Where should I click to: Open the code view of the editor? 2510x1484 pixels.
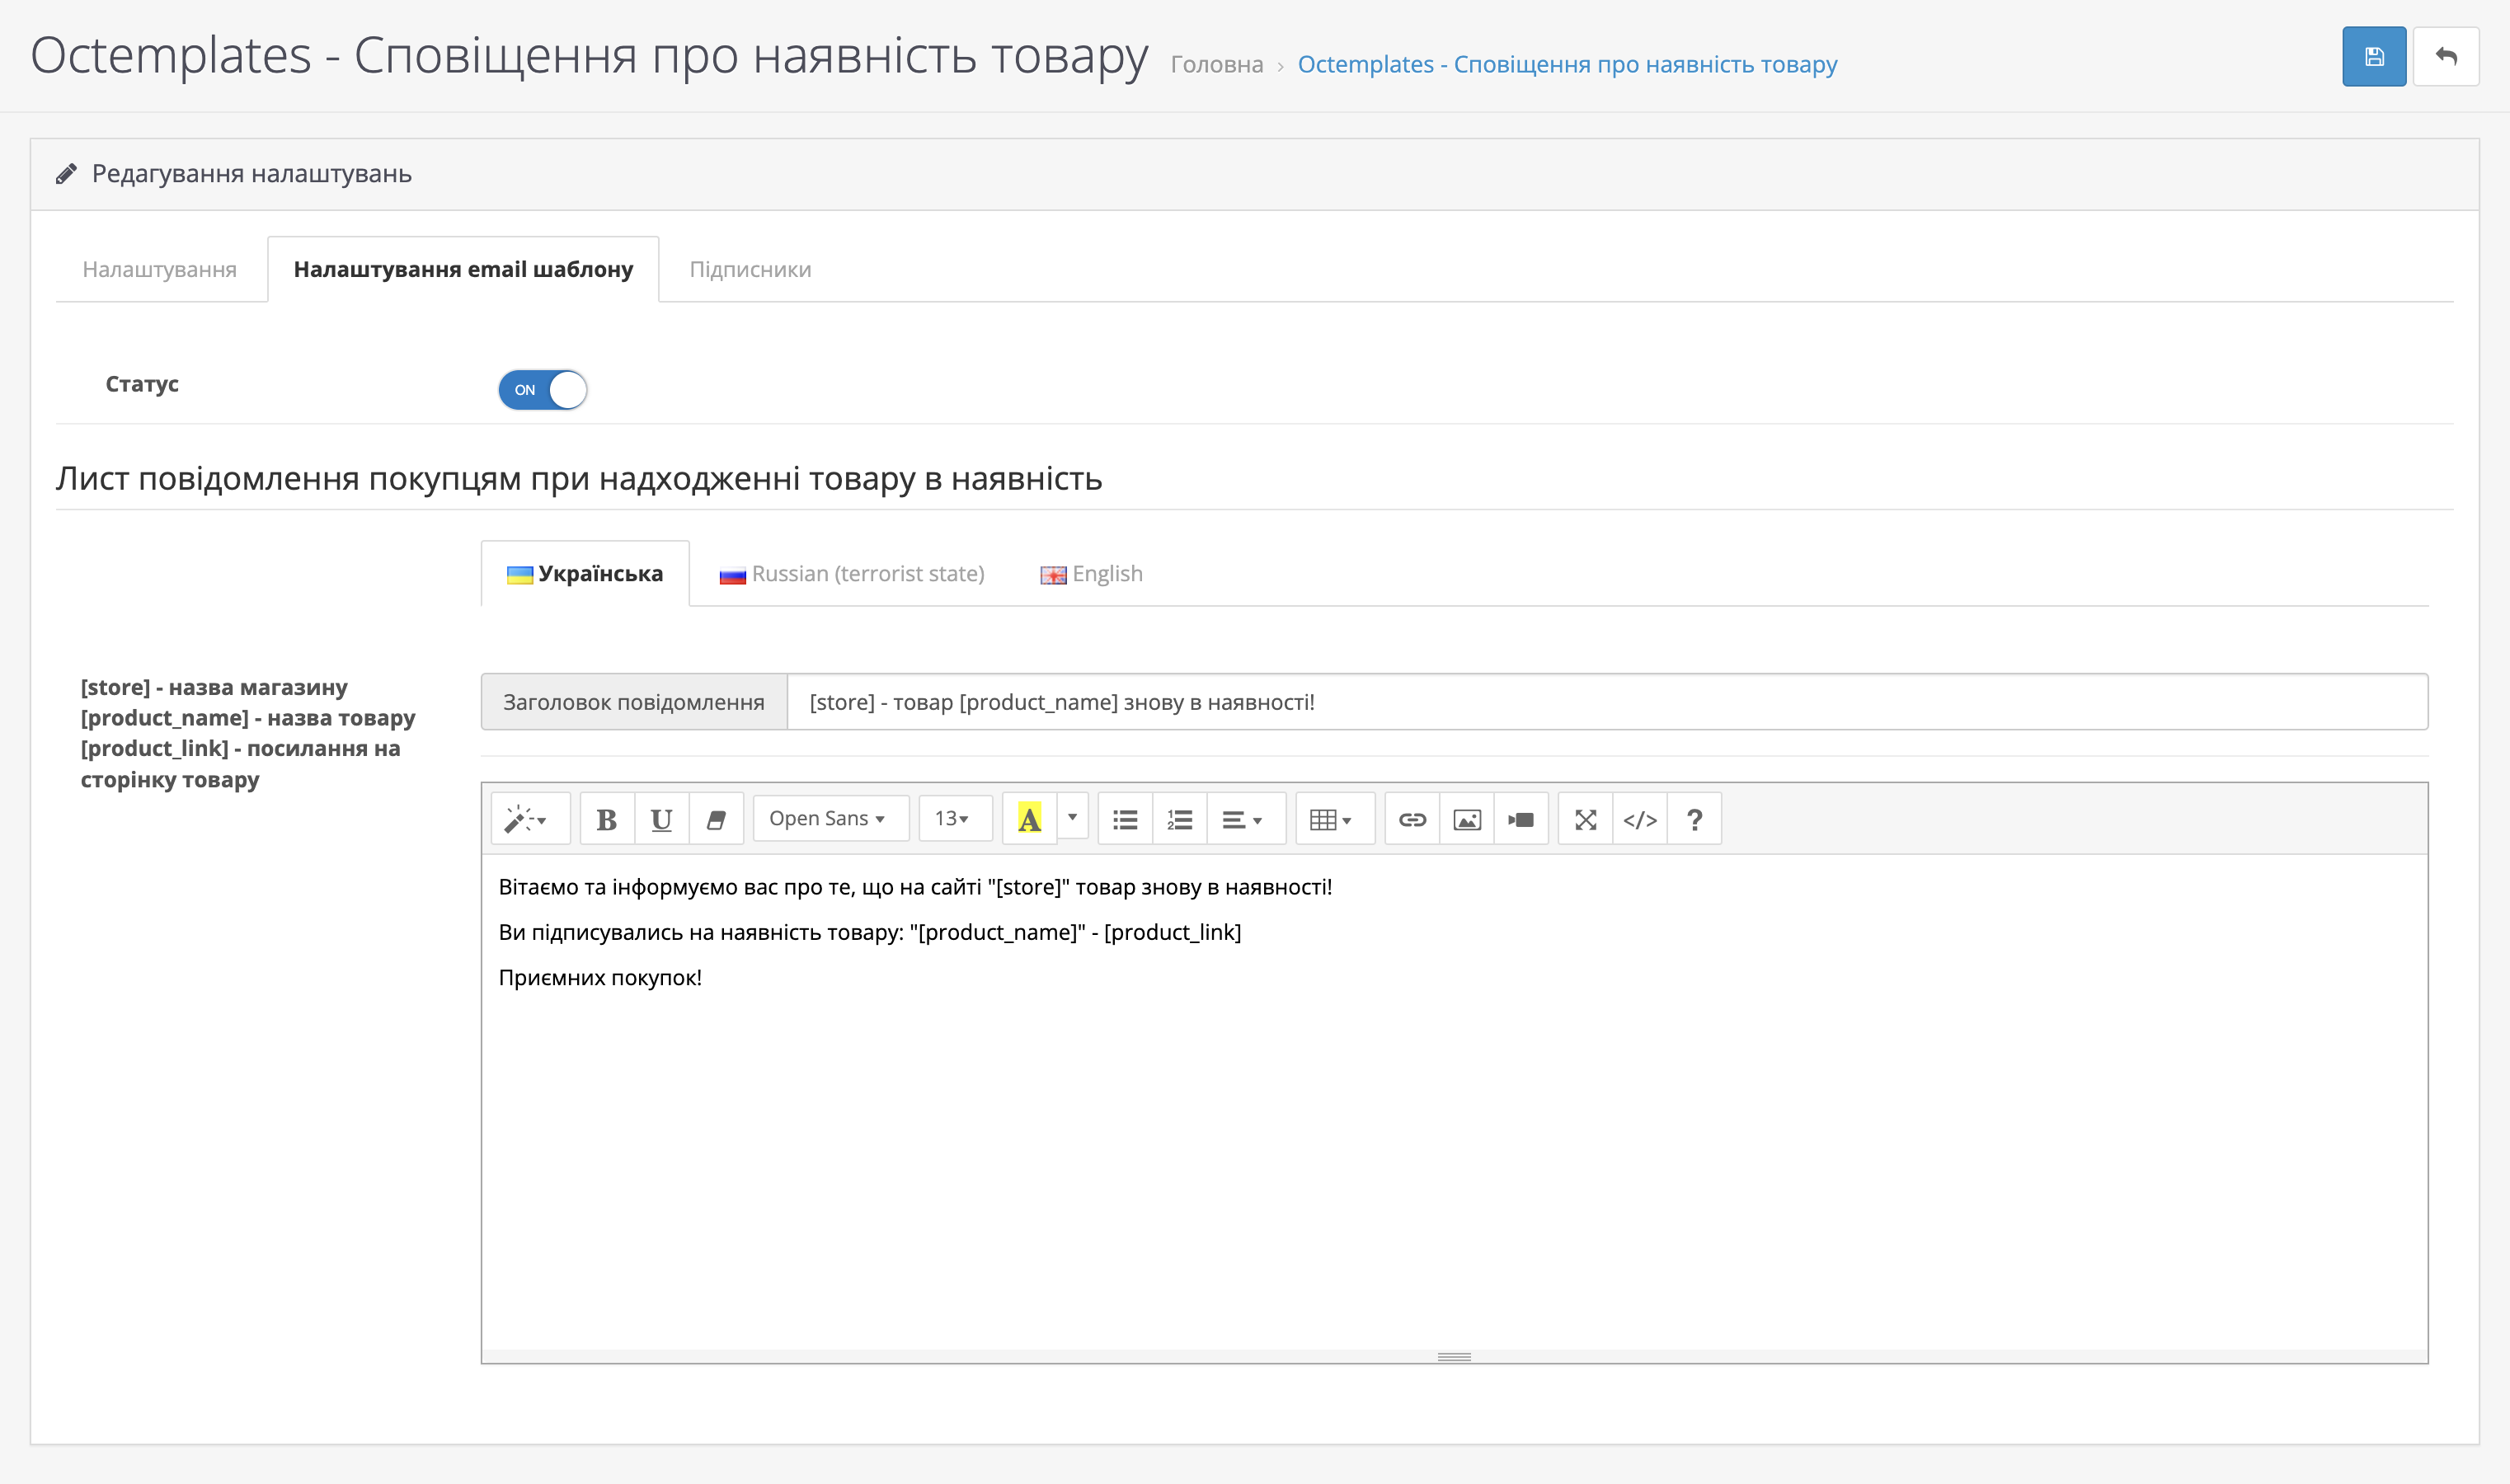click(x=1639, y=819)
